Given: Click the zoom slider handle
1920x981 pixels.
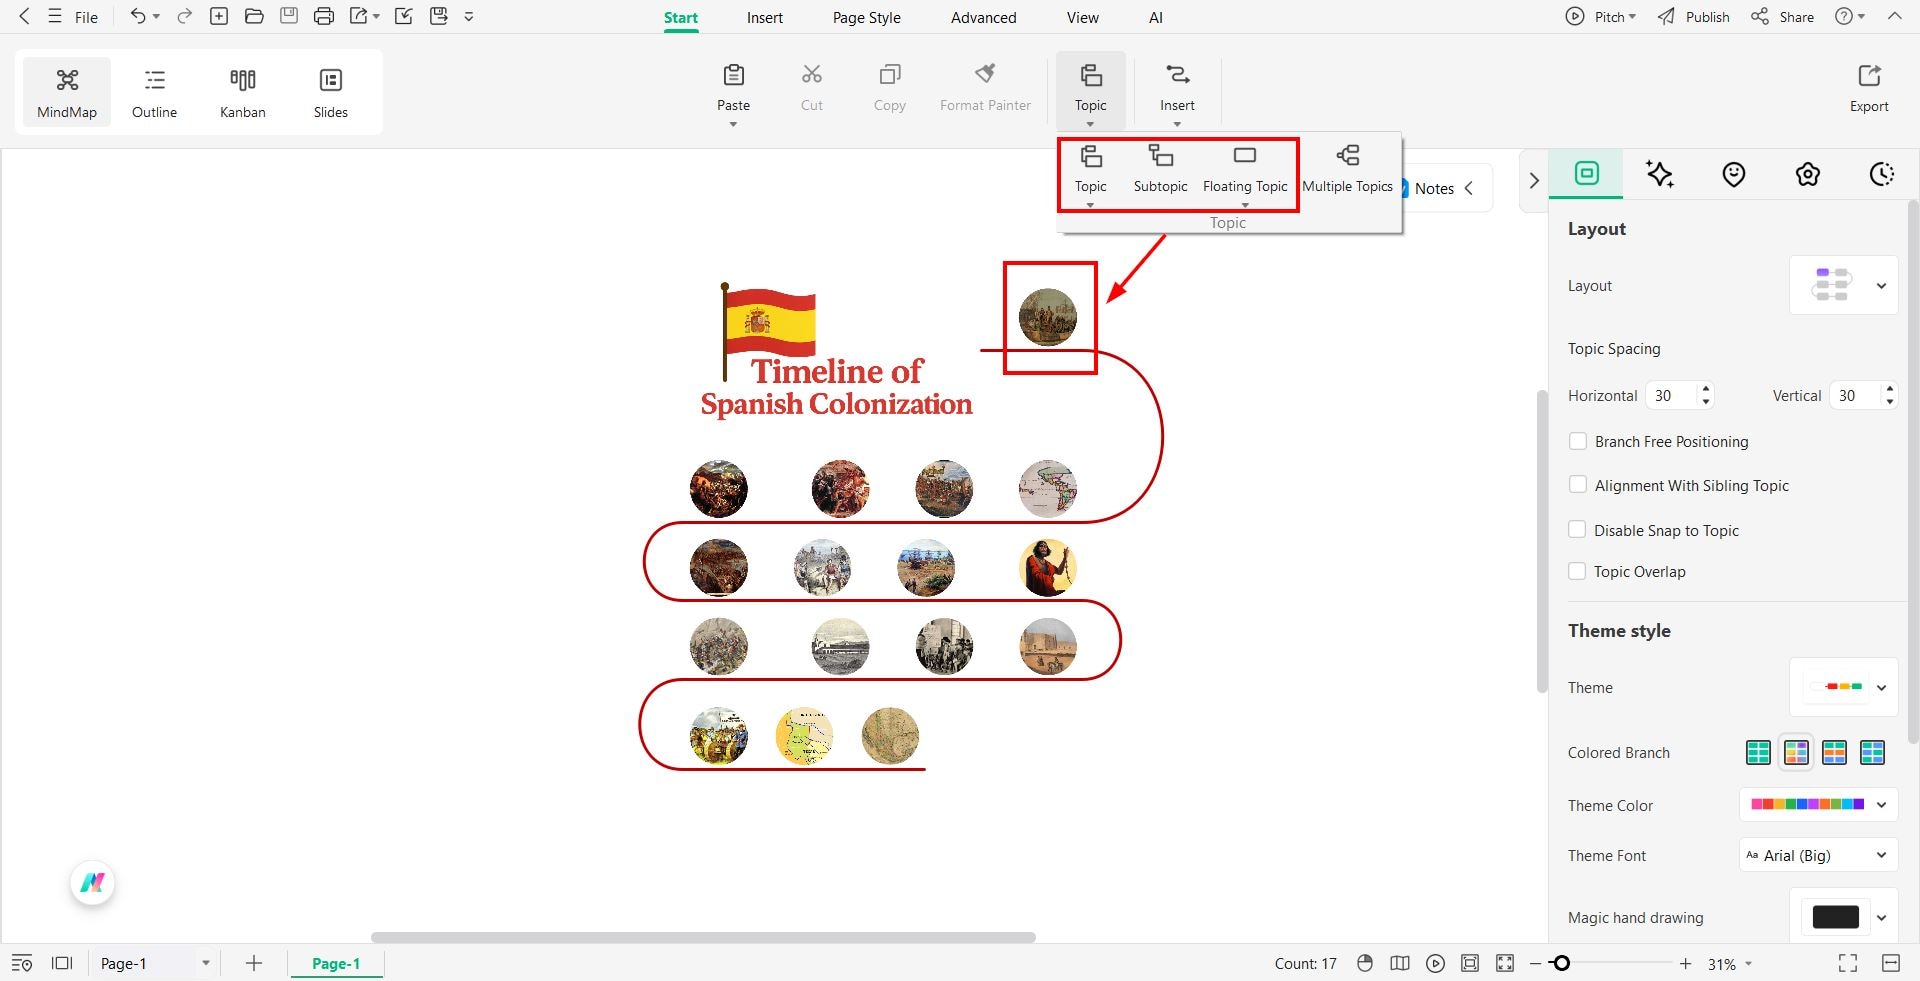Looking at the screenshot, I should click(1561, 963).
